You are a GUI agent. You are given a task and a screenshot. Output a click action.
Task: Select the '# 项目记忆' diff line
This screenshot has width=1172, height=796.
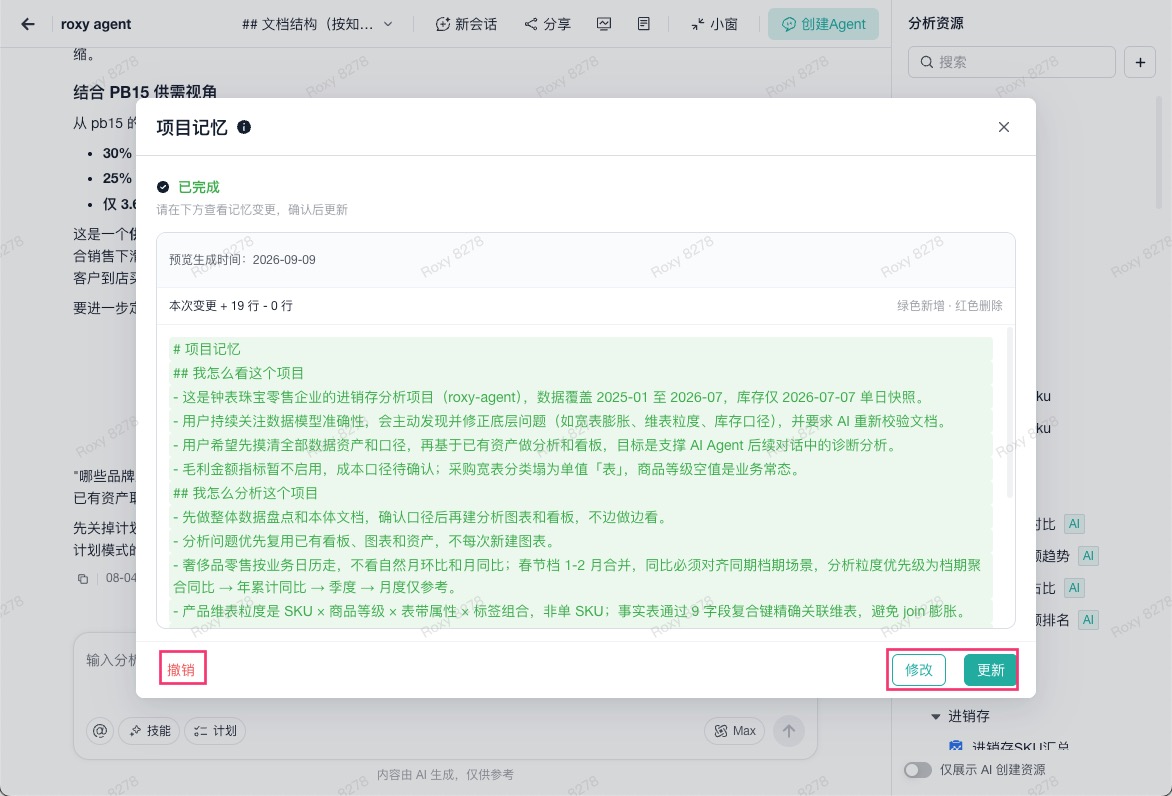tap(206, 349)
